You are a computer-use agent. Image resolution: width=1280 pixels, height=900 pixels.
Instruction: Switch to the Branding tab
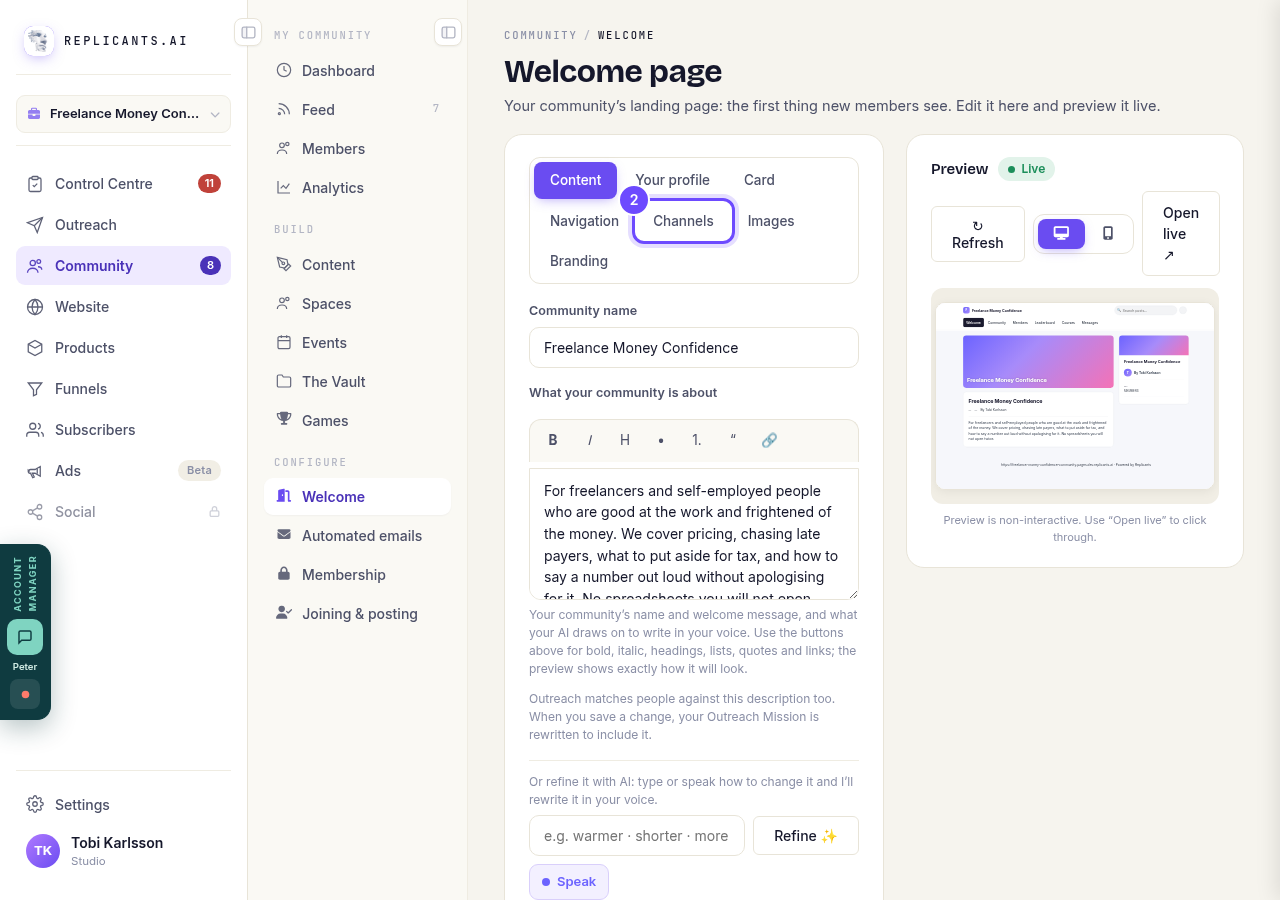[579, 261]
